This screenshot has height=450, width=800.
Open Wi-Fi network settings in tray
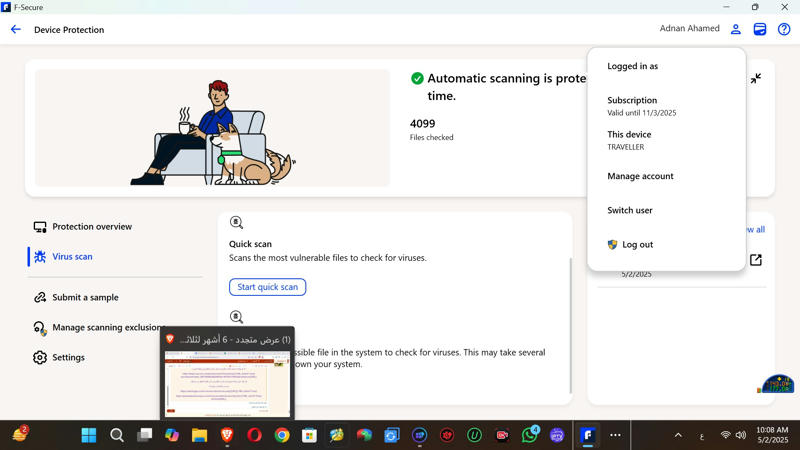[725, 435]
